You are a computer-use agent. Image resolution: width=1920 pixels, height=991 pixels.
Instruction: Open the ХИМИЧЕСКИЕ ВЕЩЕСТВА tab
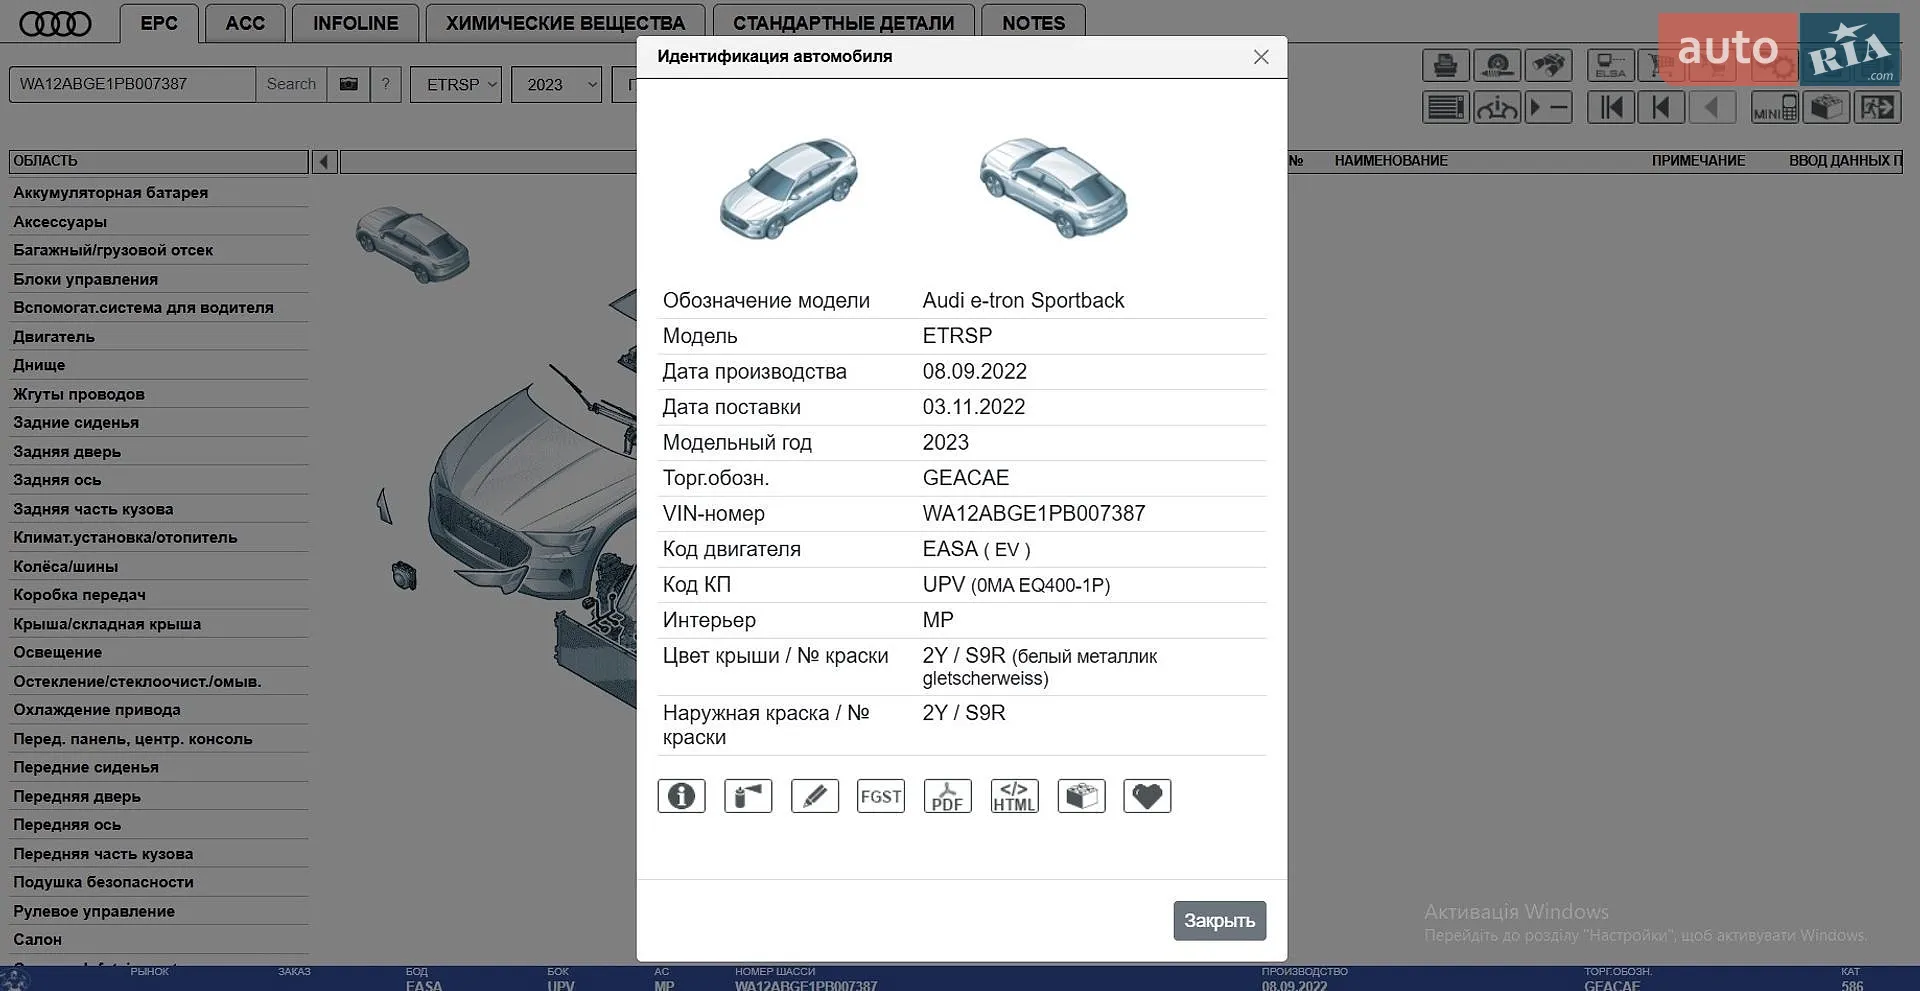(x=565, y=23)
